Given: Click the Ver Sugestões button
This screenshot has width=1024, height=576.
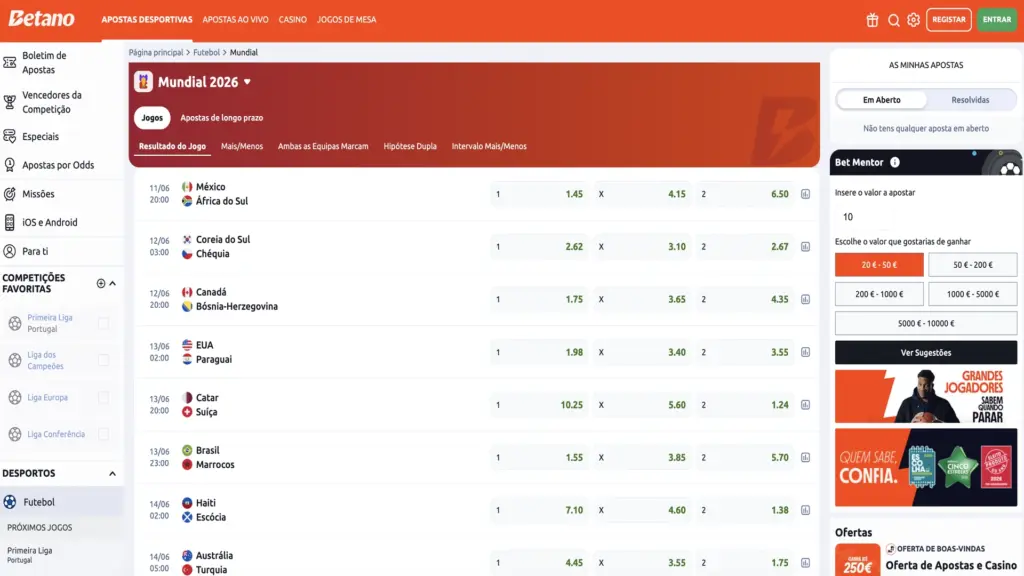Looking at the screenshot, I should pyautogui.click(x=925, y=353).
